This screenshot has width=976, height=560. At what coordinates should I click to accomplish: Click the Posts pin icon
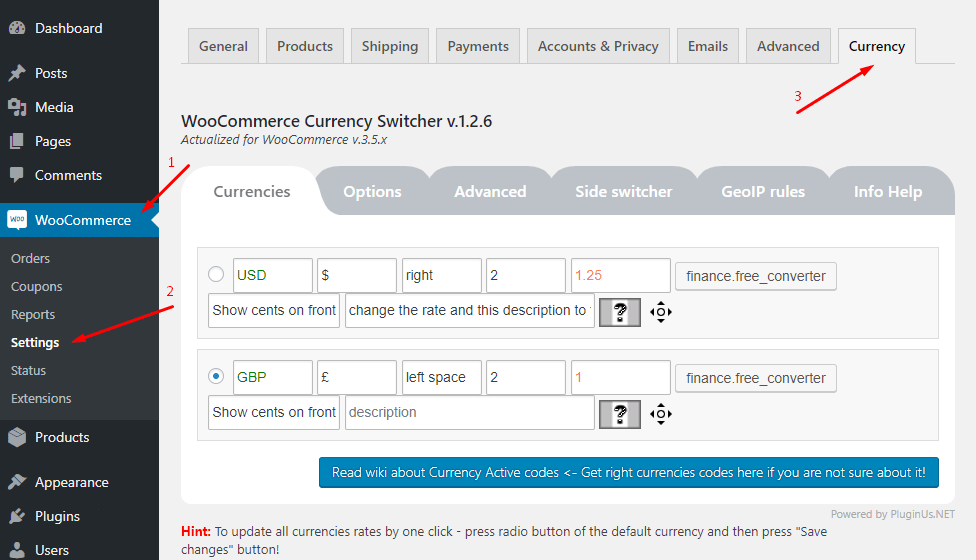pyautogui.click(x=17, y=73)
